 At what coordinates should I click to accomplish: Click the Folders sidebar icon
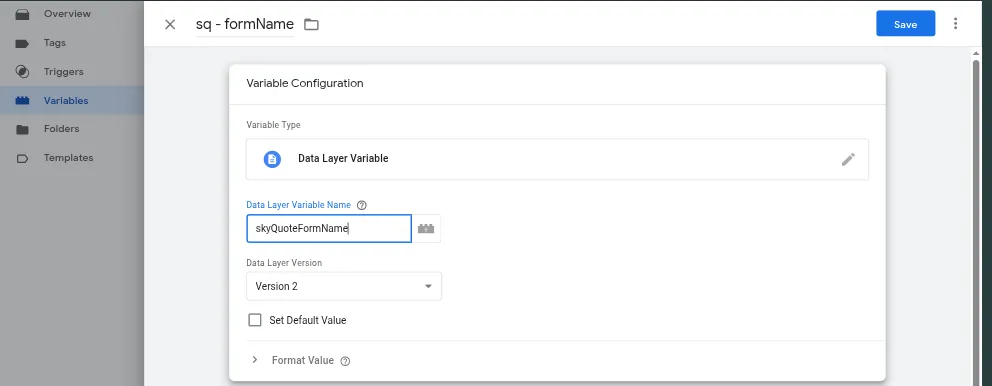coord(22,130)
